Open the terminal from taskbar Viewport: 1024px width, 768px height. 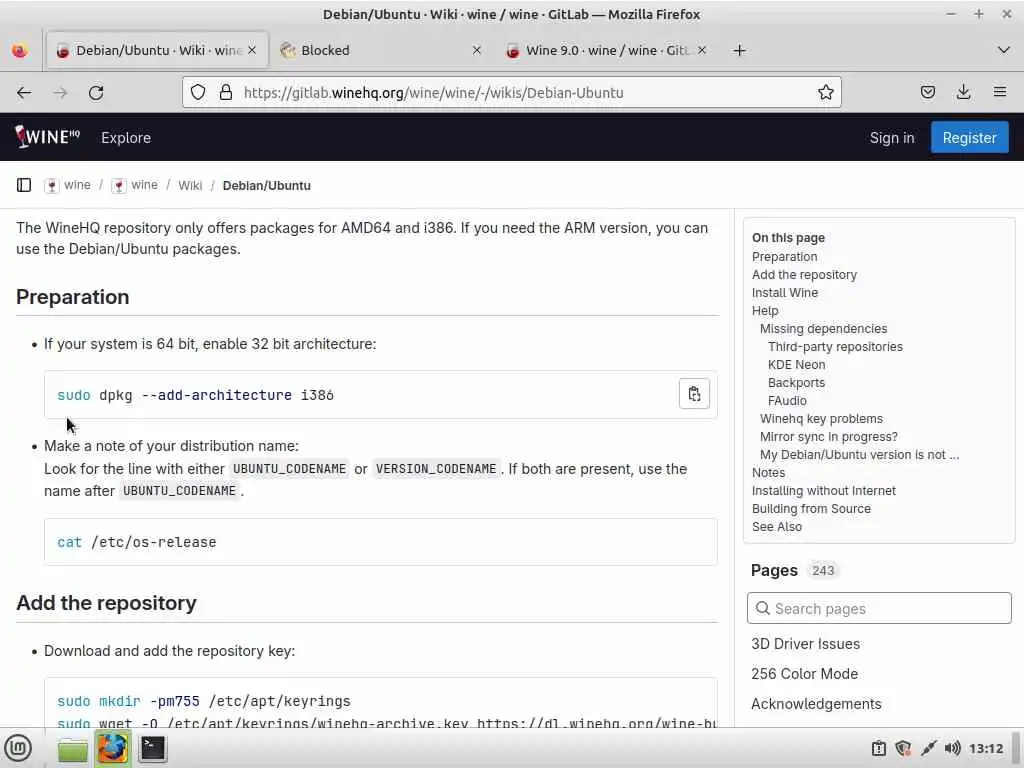click(153, 748)
